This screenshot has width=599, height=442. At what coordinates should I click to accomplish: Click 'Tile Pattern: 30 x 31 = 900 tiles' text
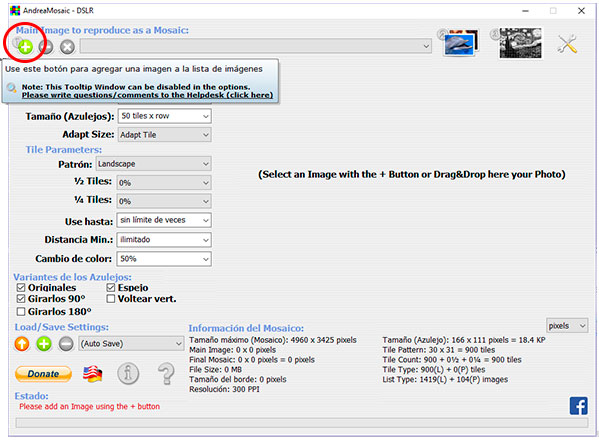439,350
